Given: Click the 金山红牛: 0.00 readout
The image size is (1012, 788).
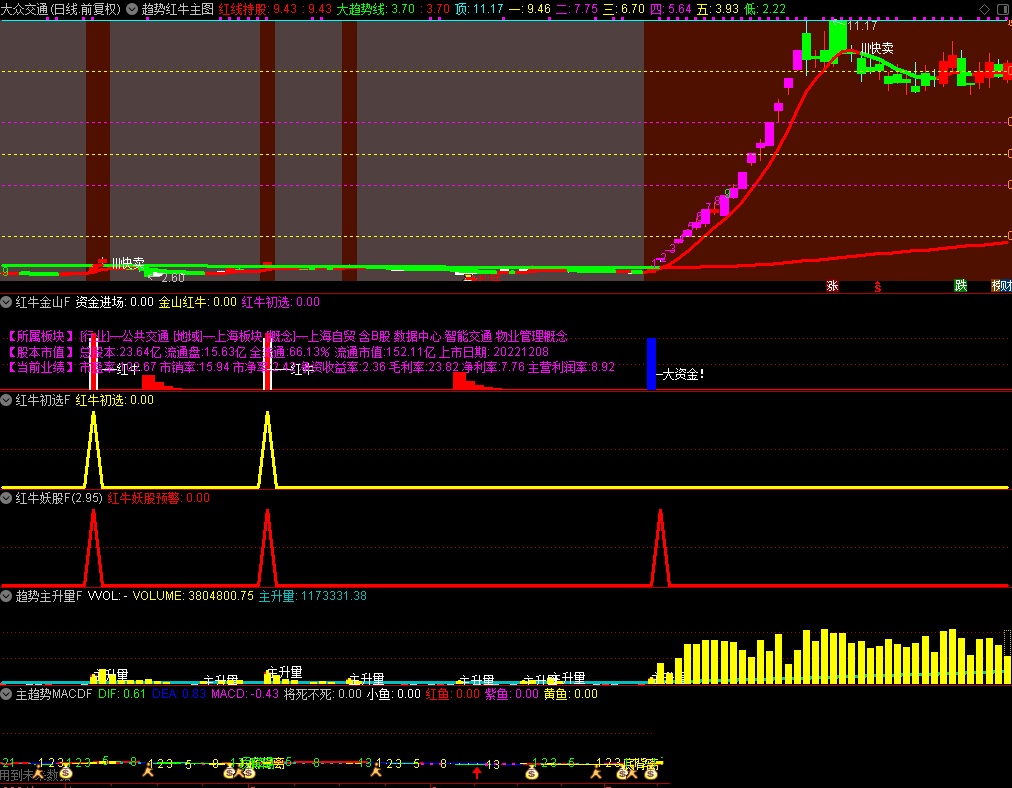Looking at the screenshot, I should click(197, 302).
